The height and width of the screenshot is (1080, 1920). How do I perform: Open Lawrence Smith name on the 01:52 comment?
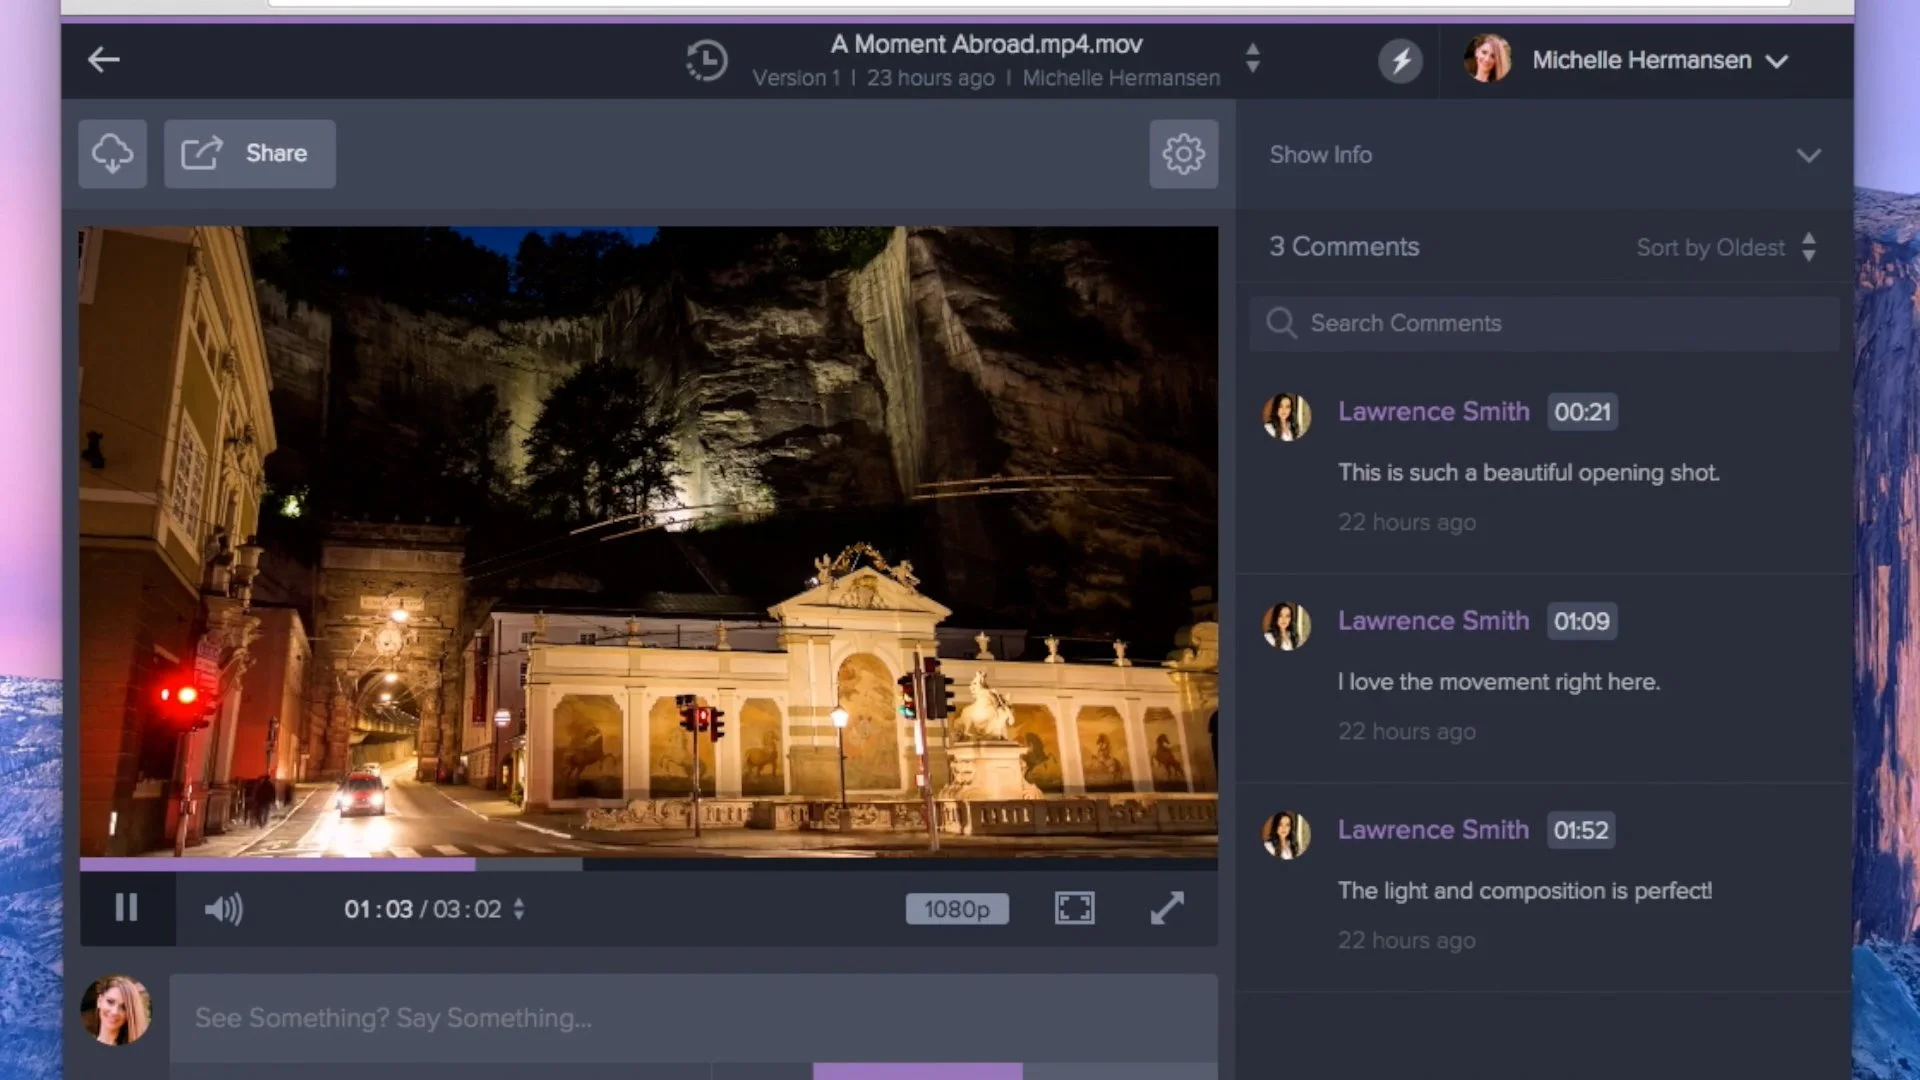(x=1433, y=830)
